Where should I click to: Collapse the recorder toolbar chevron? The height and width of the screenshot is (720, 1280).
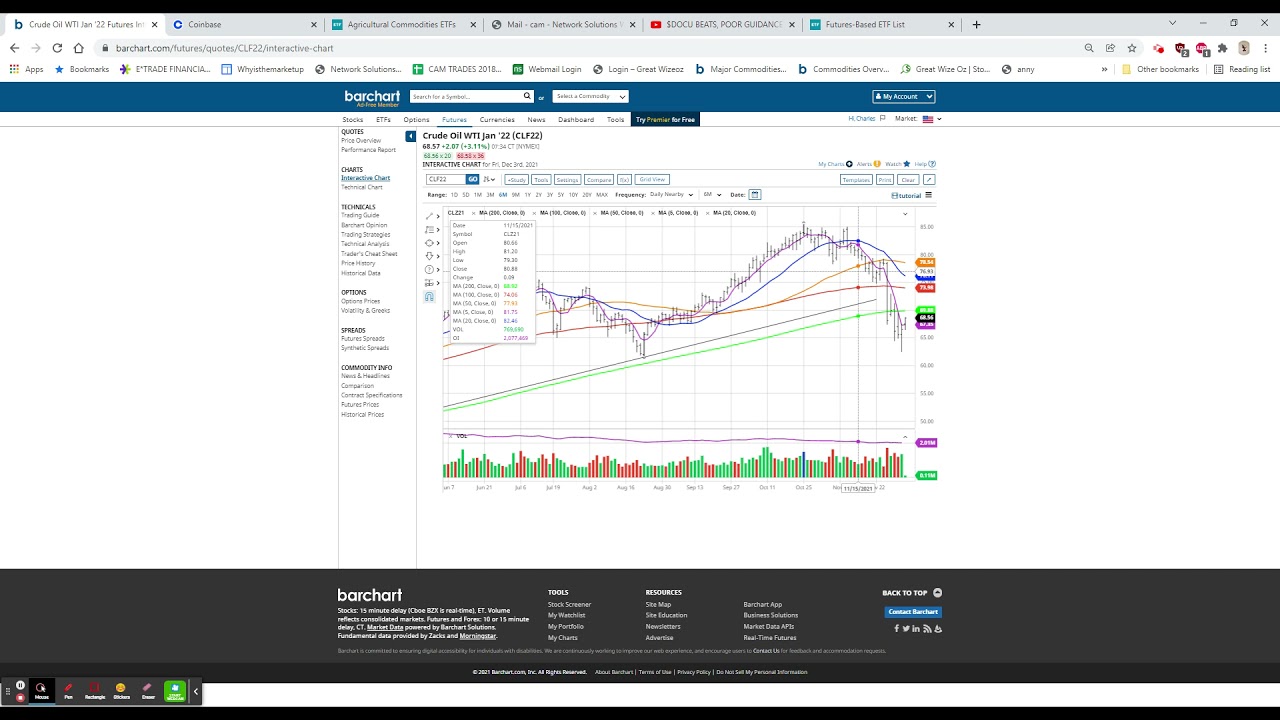(x=196, y=691)
